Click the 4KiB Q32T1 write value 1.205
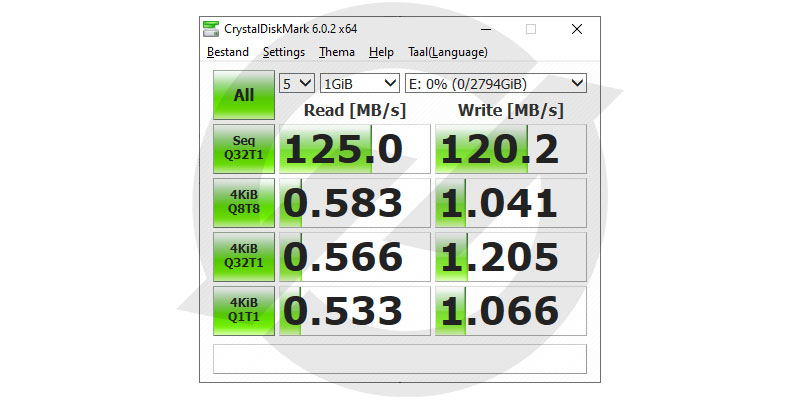800x400 pixels. 511,257
